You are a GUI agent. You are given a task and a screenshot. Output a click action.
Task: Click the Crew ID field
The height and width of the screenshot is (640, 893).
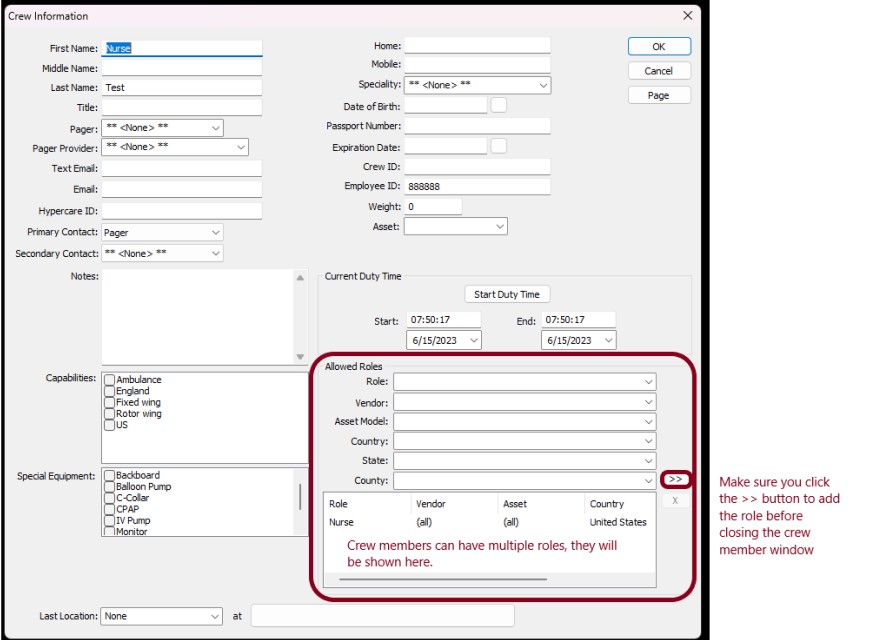click(477, 167)
